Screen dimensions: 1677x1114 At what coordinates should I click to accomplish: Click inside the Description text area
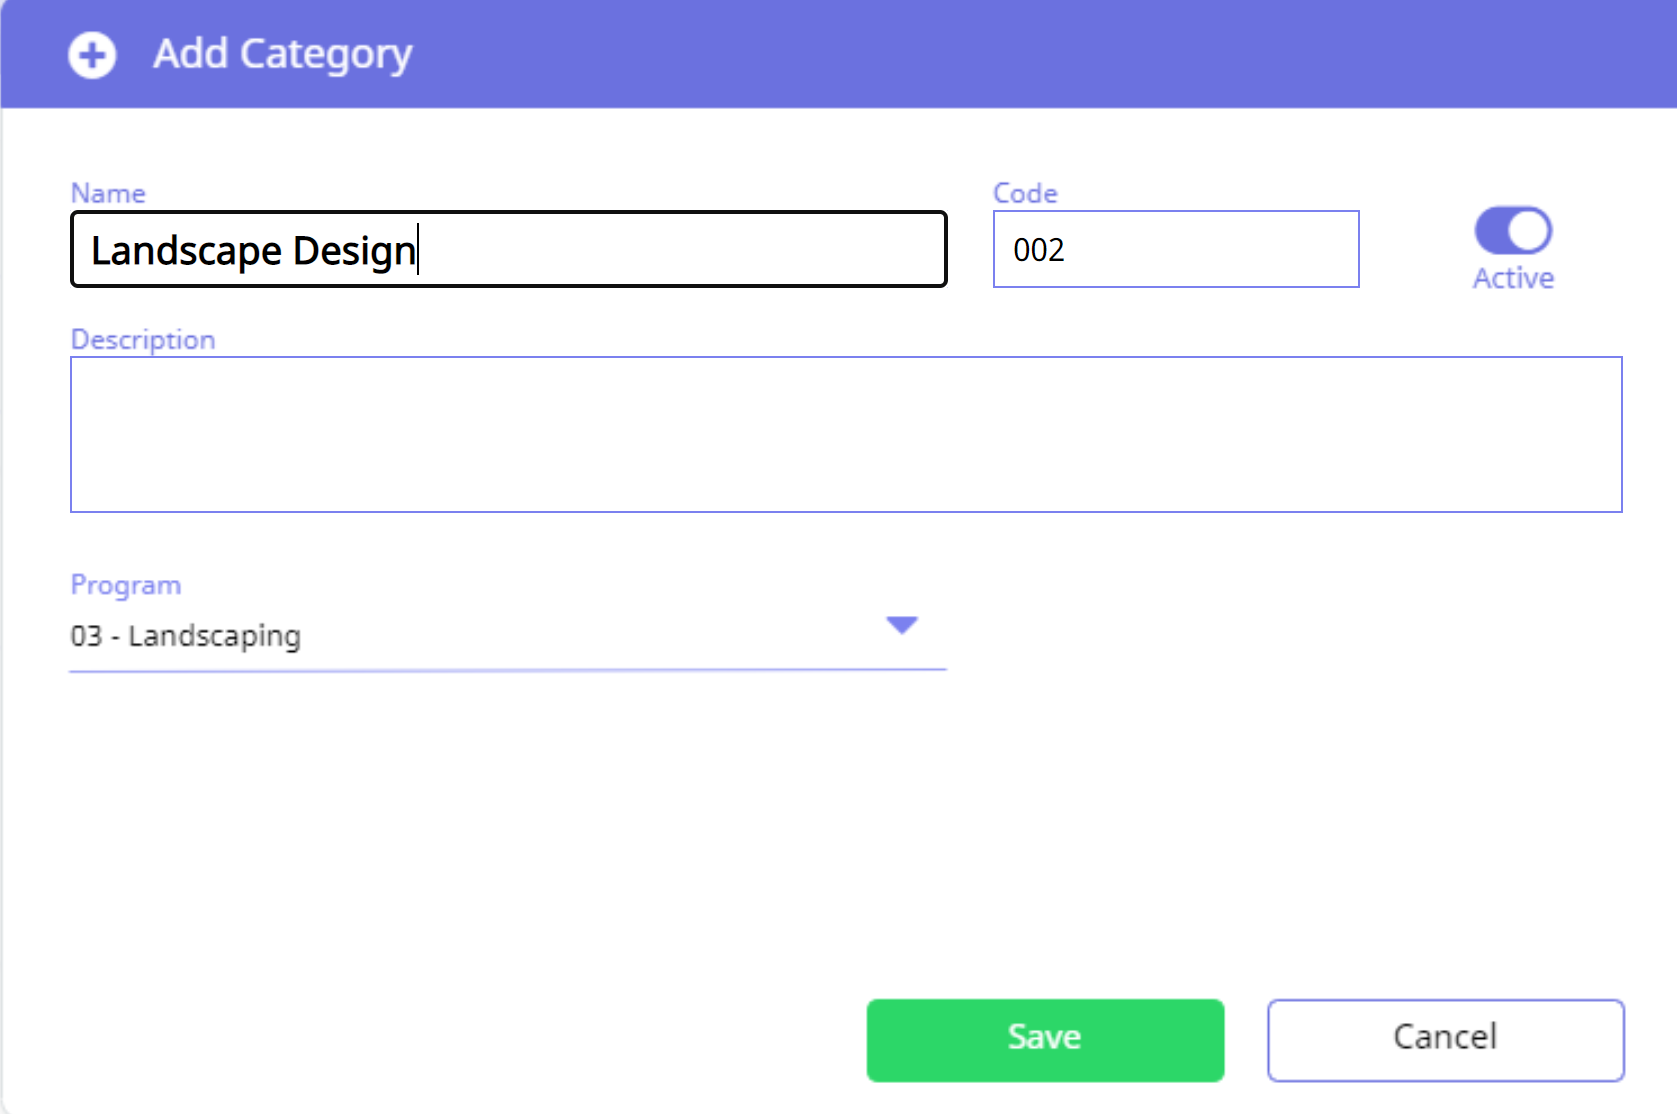(x=846, y=434)
